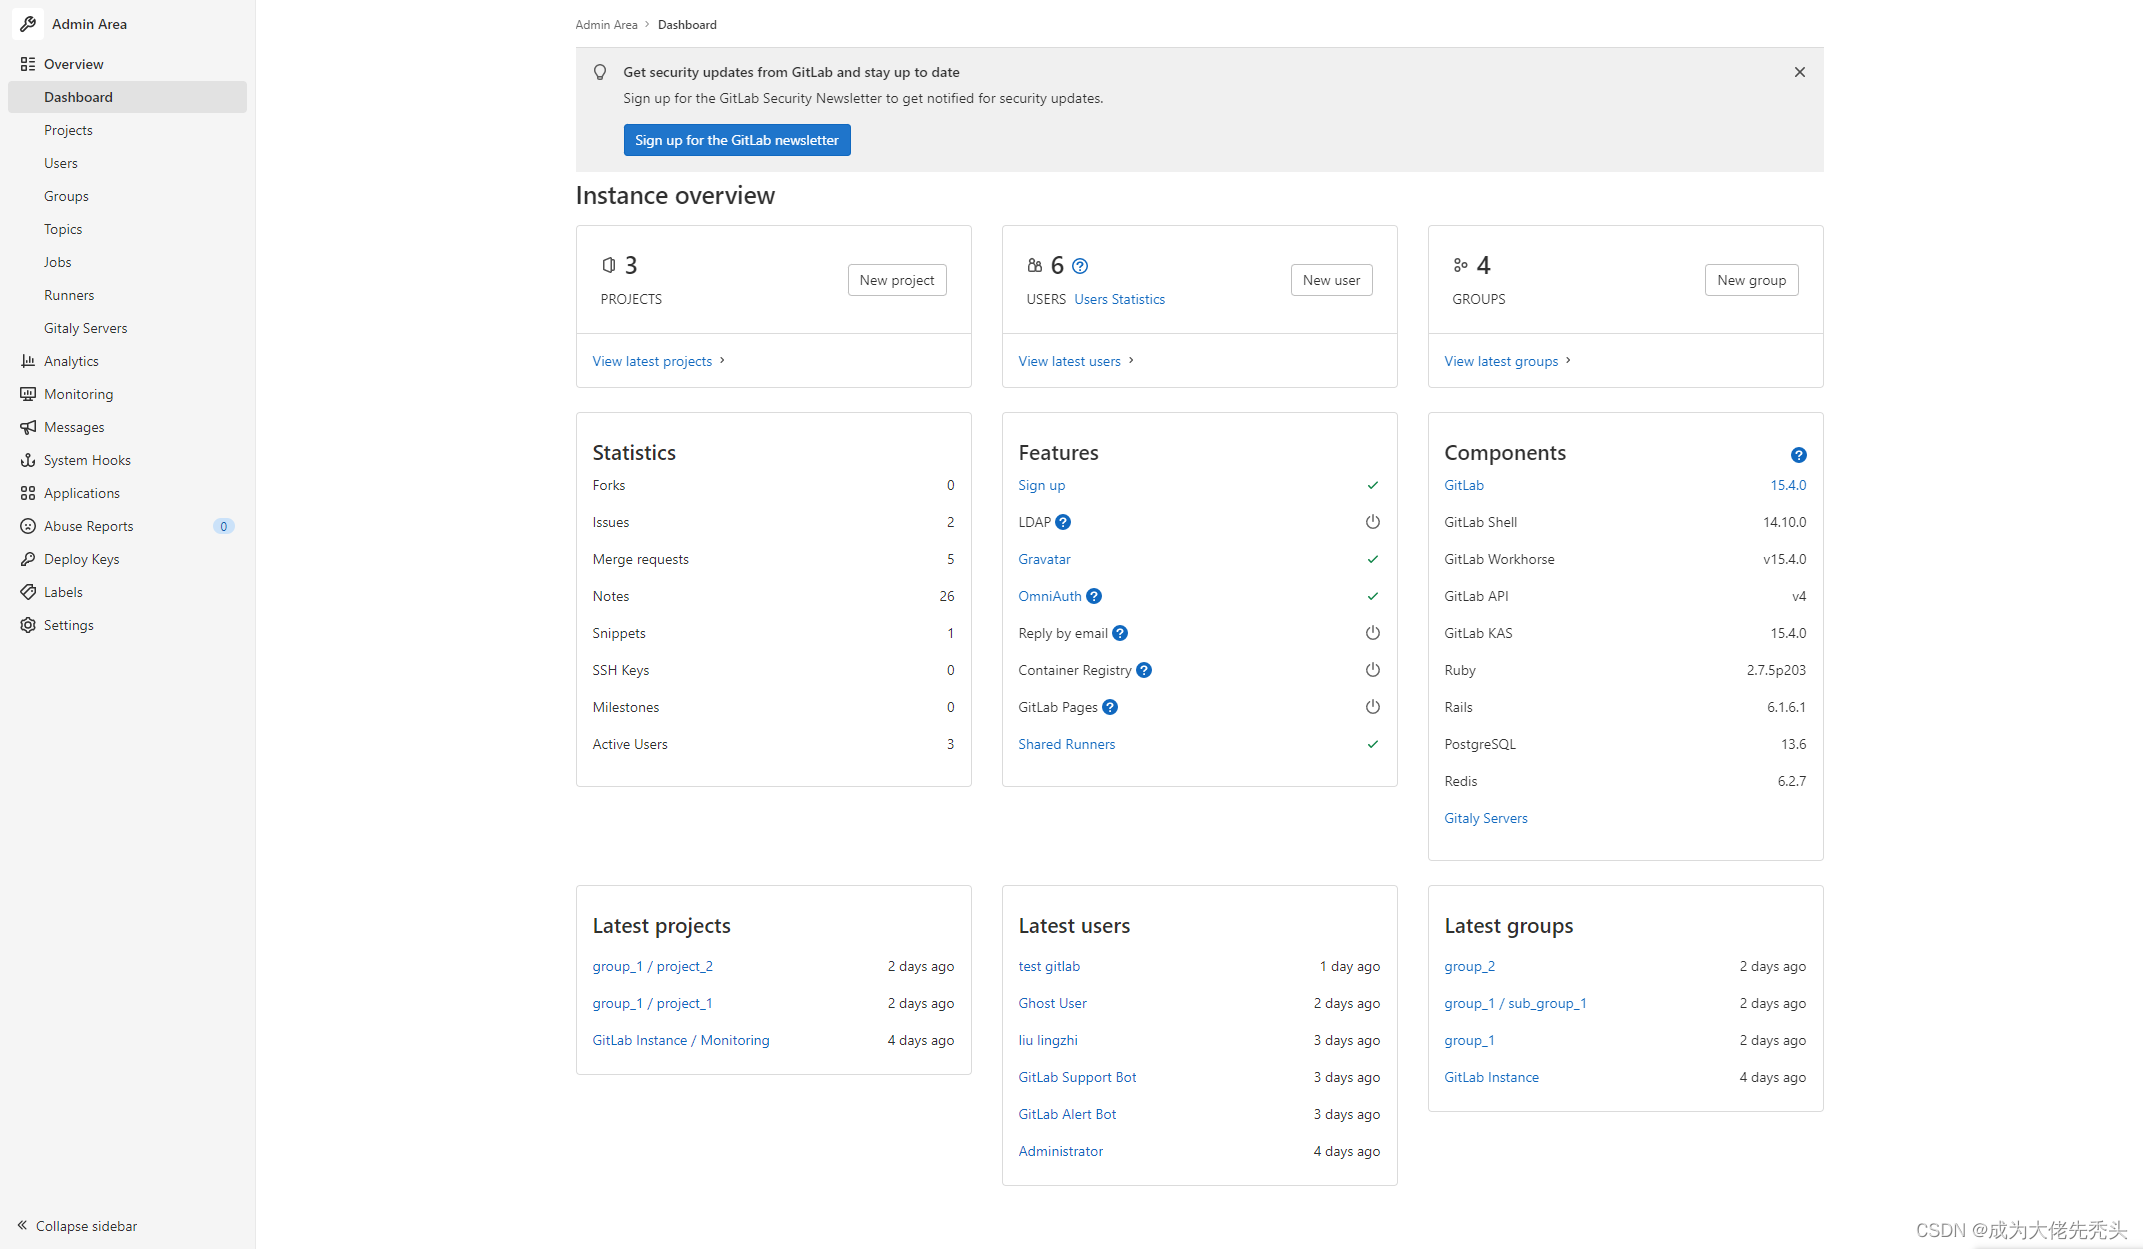Open the Shared Runners link
The height and width of the screenshot is (1249, 2143).
click(1066, 744)
